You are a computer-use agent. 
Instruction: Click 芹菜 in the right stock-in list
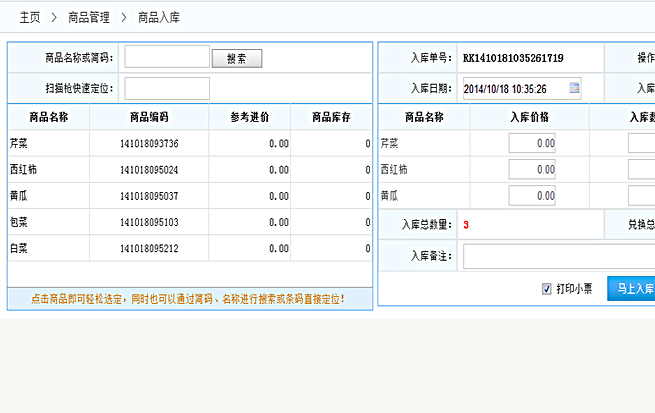click(x=389, y=143)
